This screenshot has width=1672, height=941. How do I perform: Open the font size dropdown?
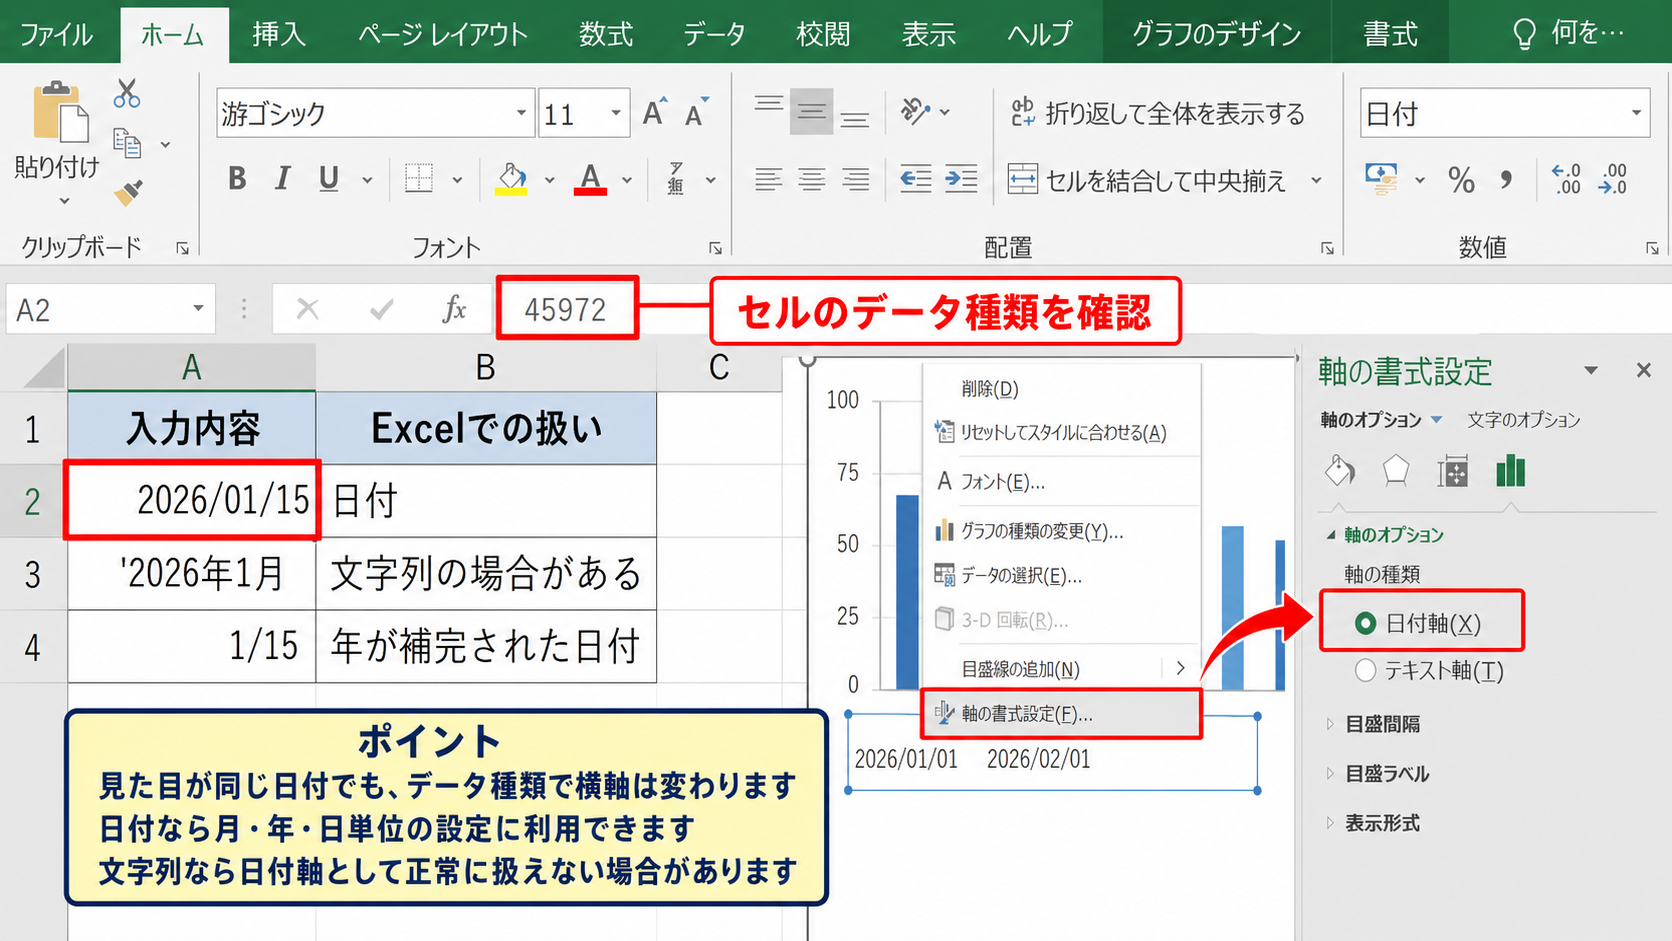(615, 113)
